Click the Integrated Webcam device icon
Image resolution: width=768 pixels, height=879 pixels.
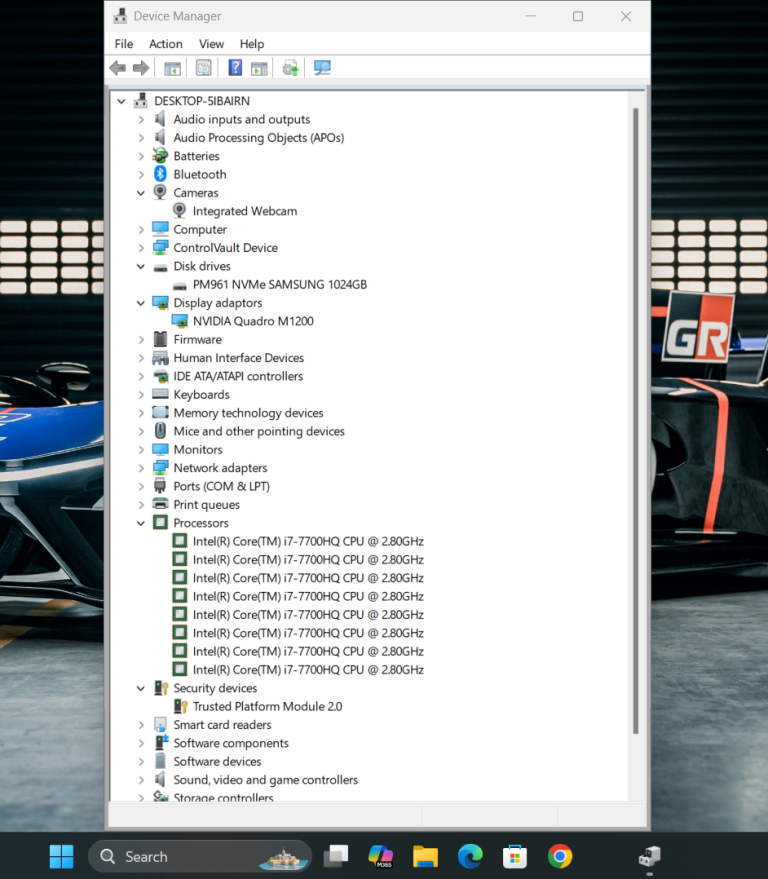(x=179, y=211)
